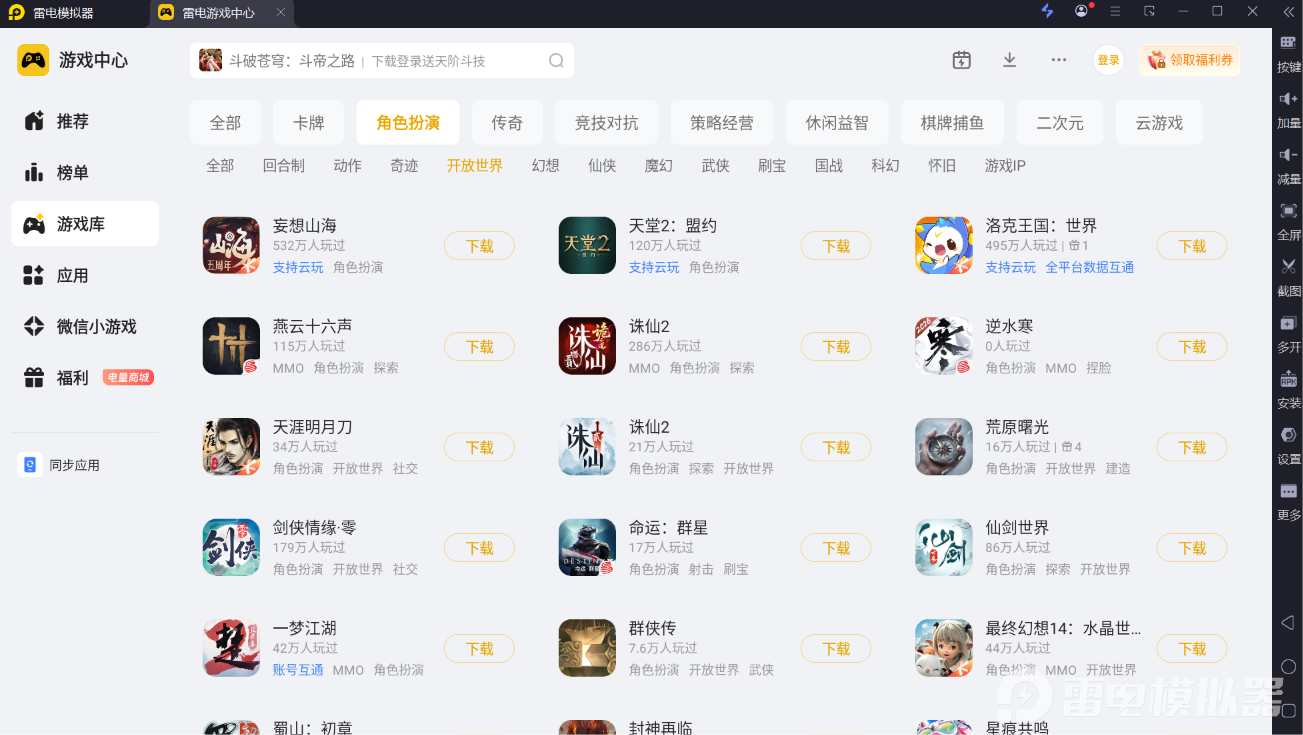
Task: Click 支持云玩 link under 妄想山海
Action: point(298,267)
